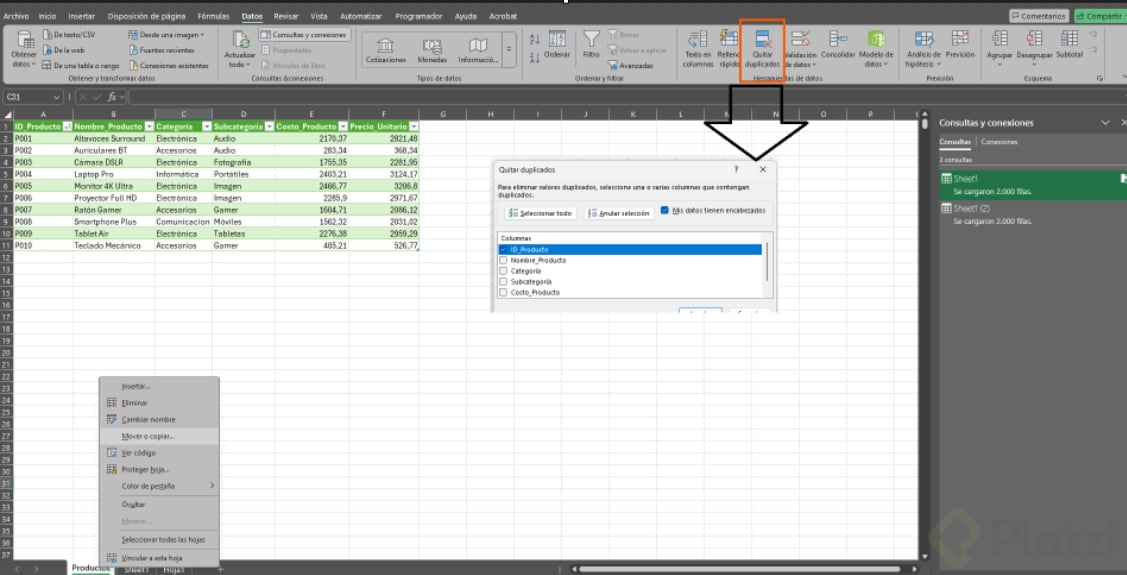Image resolution: width=1127 pixels, height=575 pixels.
Task: Click Texto en columnas
Action: point(697,48)
